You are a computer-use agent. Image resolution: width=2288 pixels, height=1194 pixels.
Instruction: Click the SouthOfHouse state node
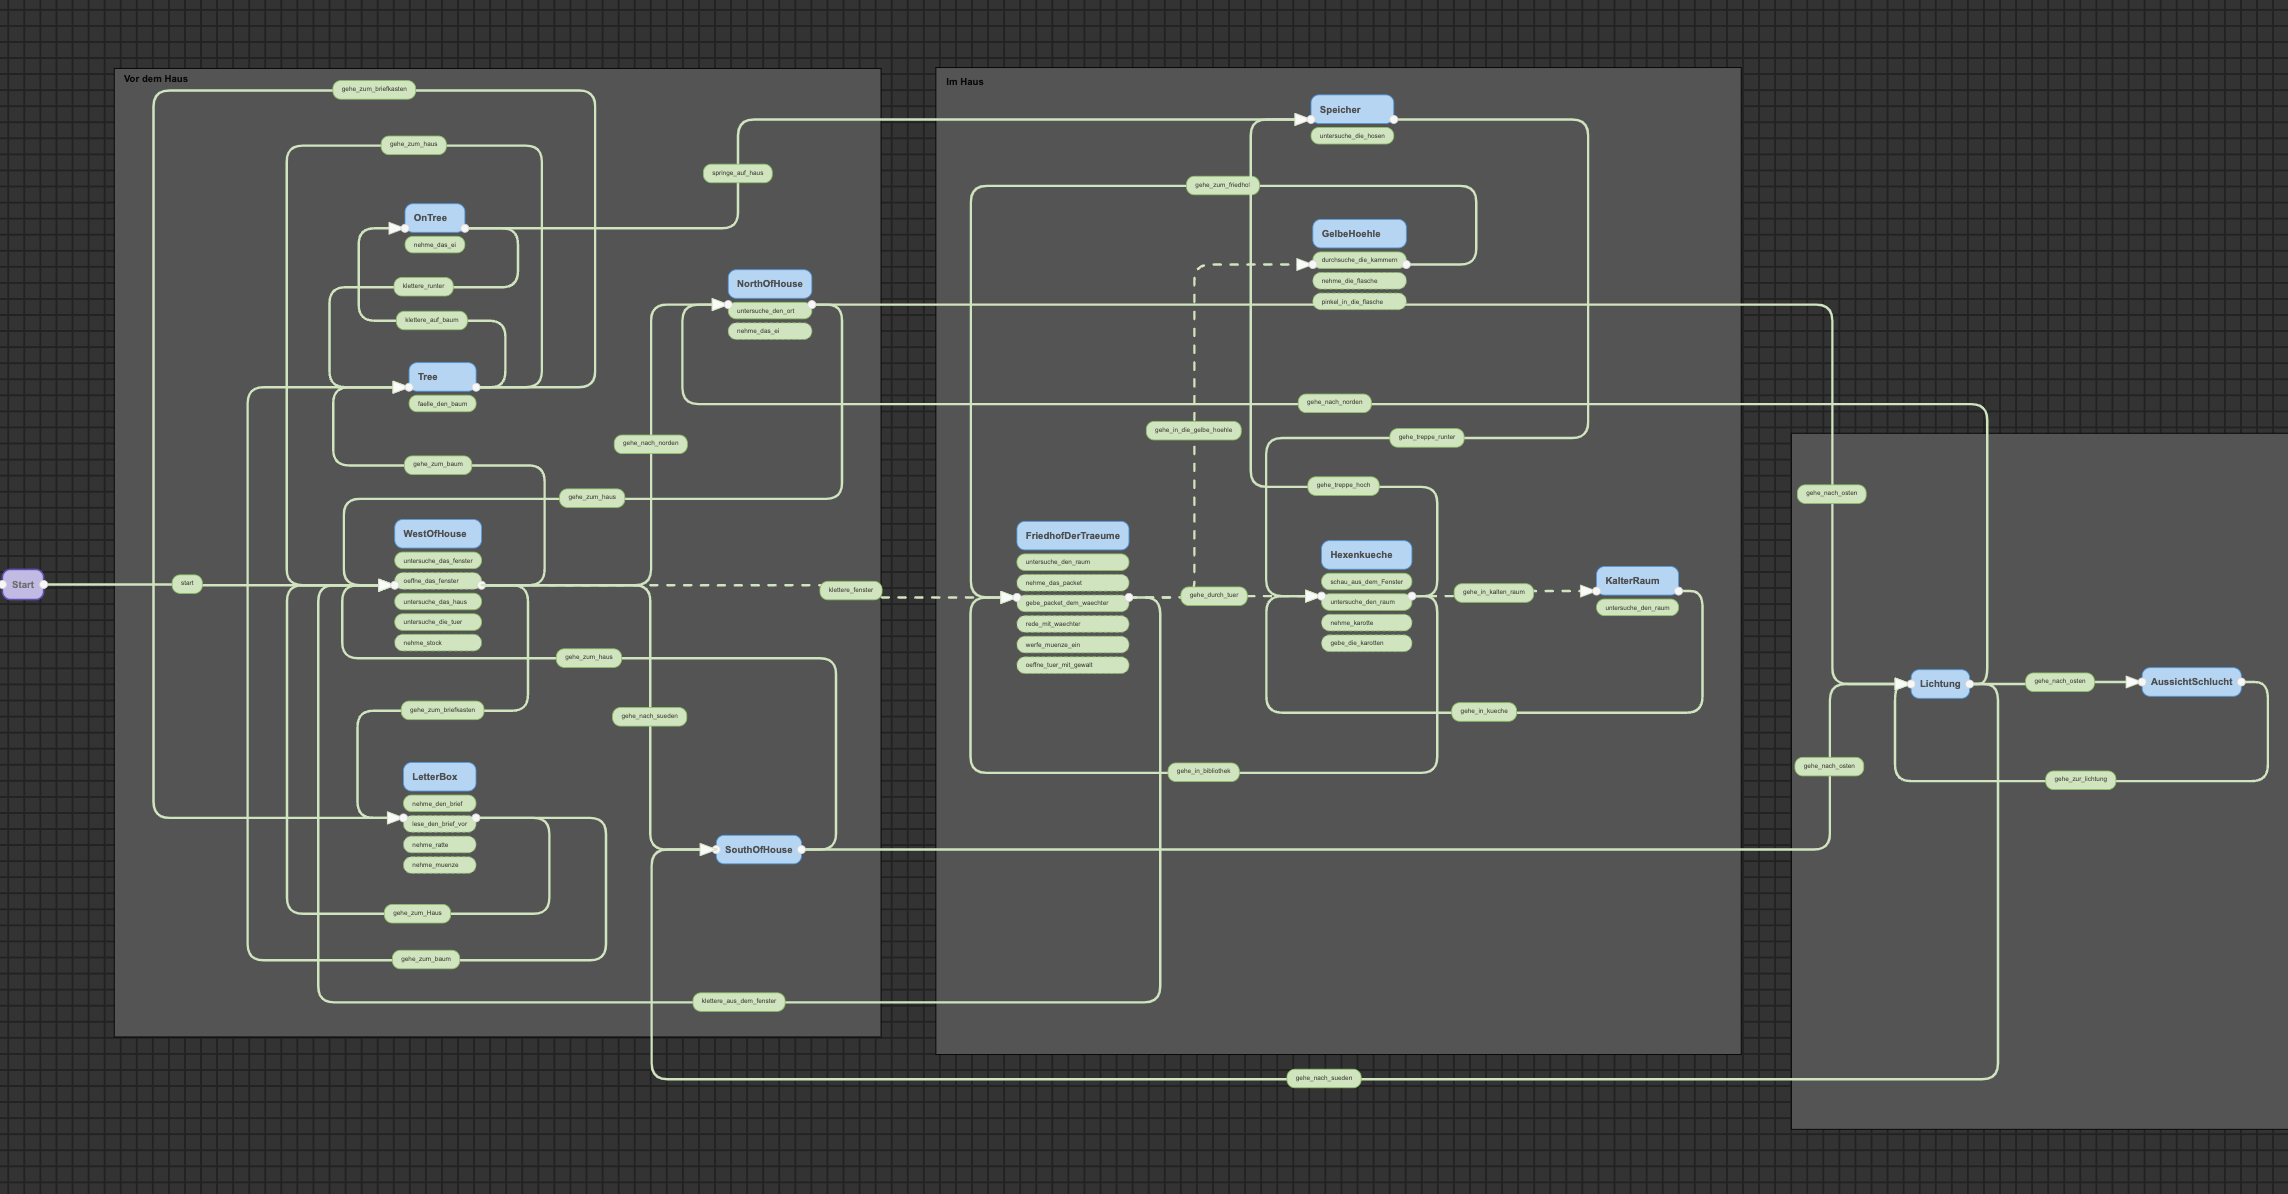(758, 850)
